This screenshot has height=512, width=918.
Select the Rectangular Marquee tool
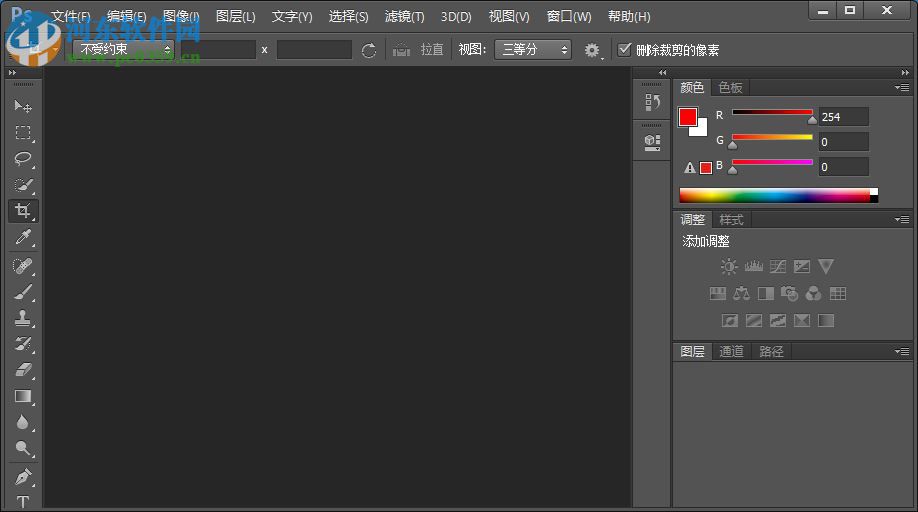click(x=23, y=133)
